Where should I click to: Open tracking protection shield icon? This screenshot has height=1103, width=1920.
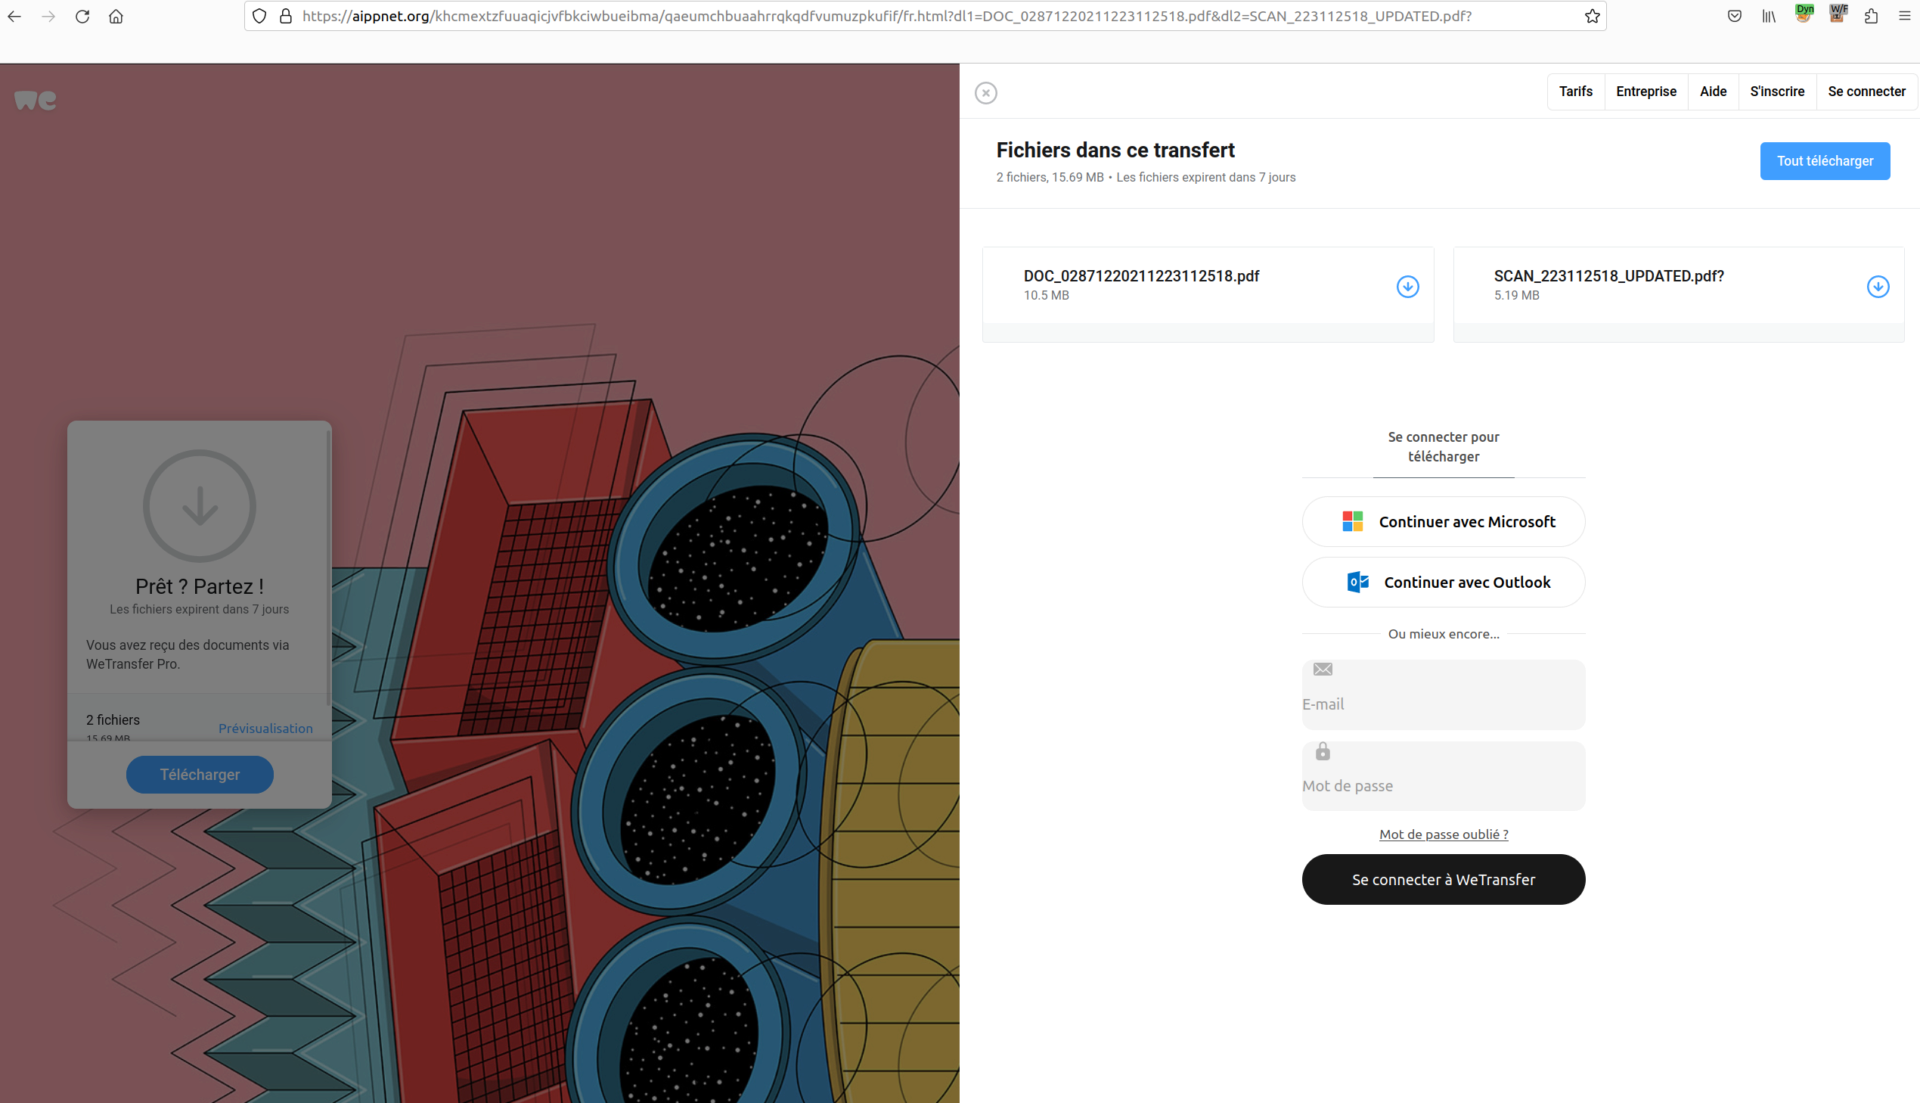coord(259,16)
